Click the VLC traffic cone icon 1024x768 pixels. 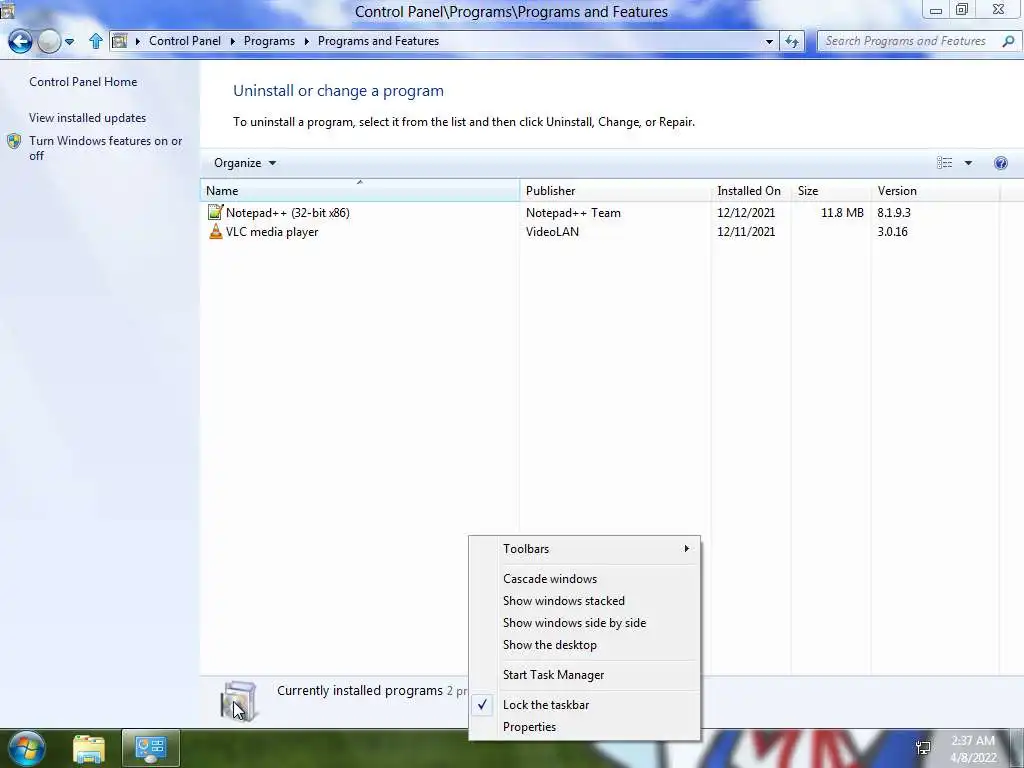216,231
